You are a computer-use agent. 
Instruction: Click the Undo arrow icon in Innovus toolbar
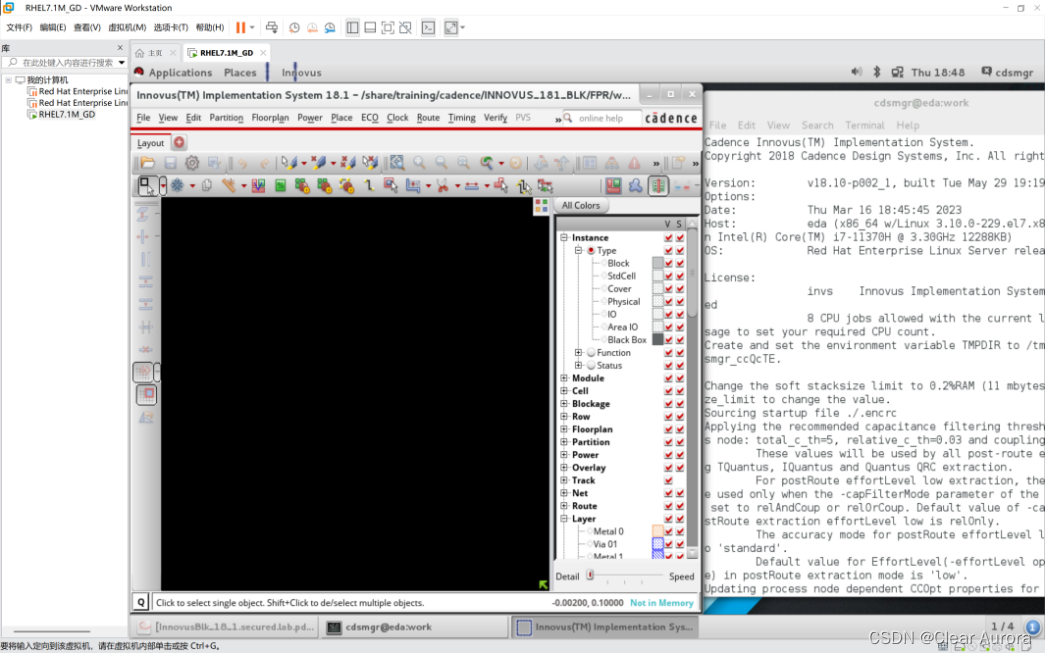[x=243, y=163]
